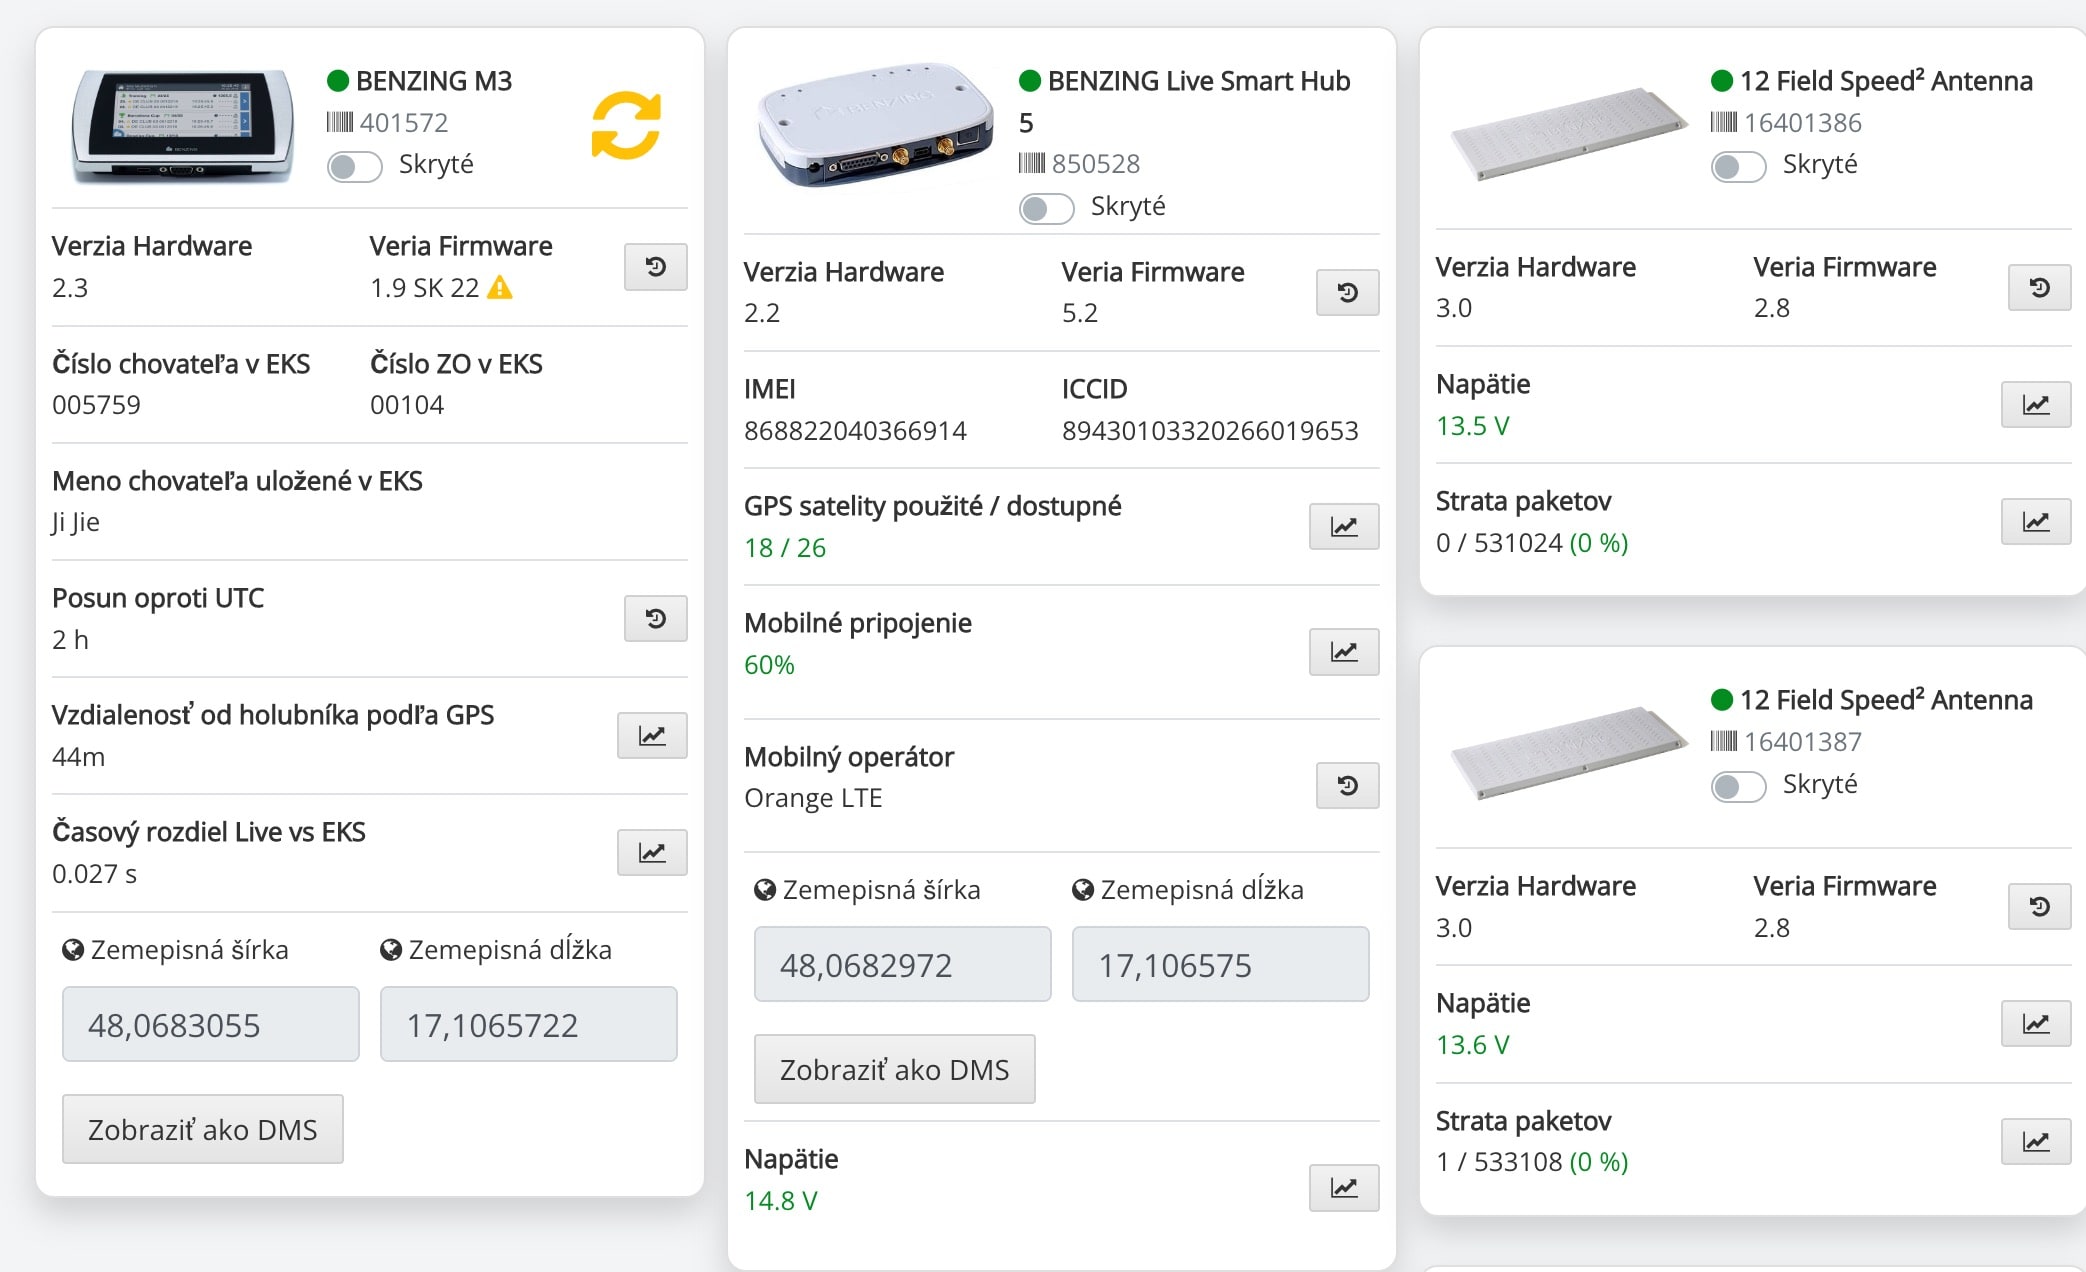
Task: Click the barcode icon next to 16401386
Action: pos(1724,123)
